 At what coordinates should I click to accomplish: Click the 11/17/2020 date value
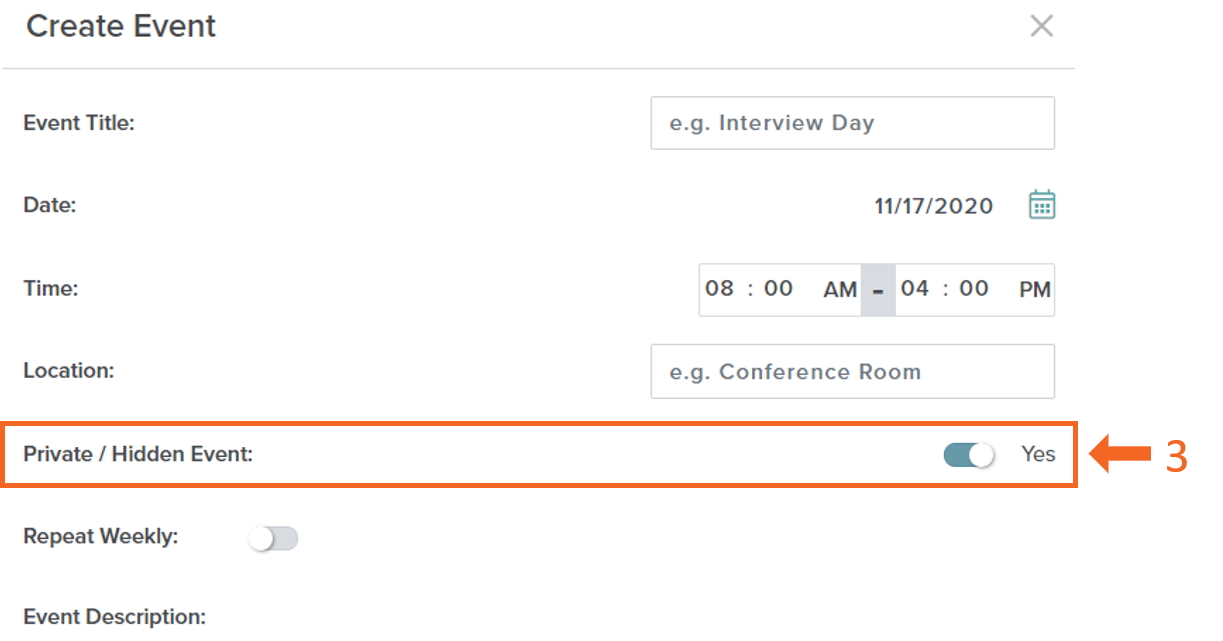(x=934, y=206)
